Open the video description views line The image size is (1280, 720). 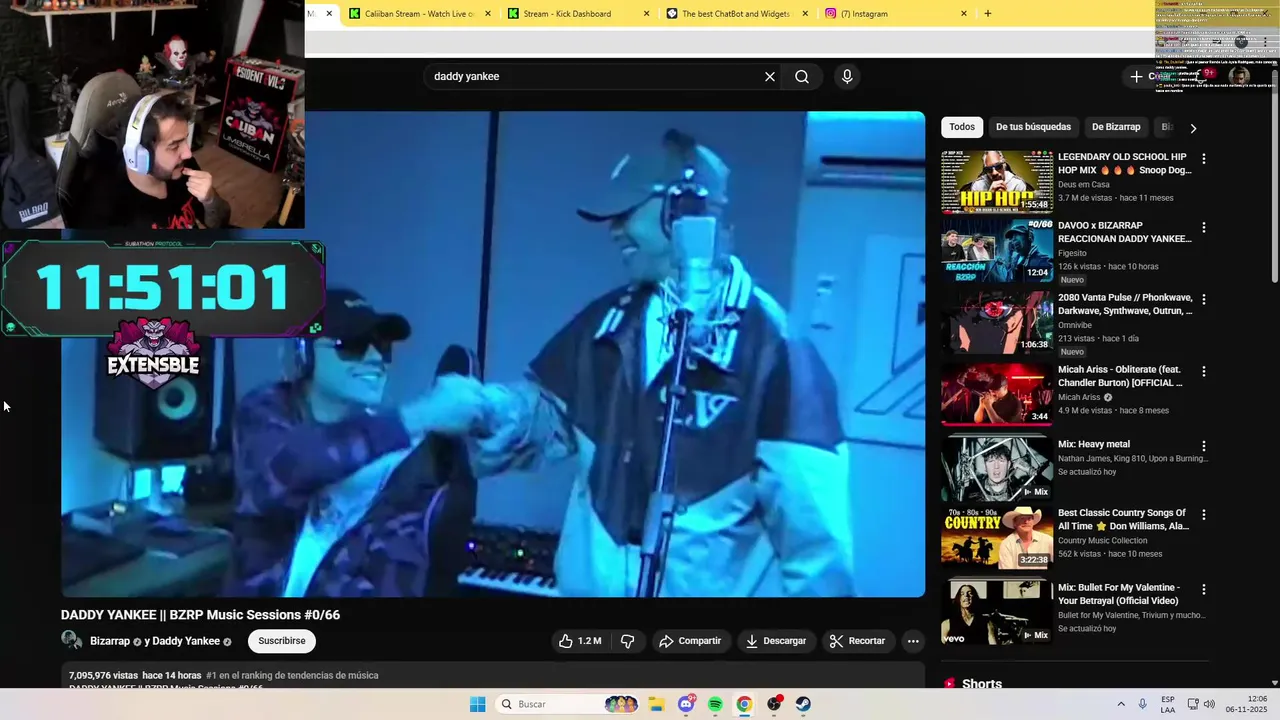(x=224, y=675)
